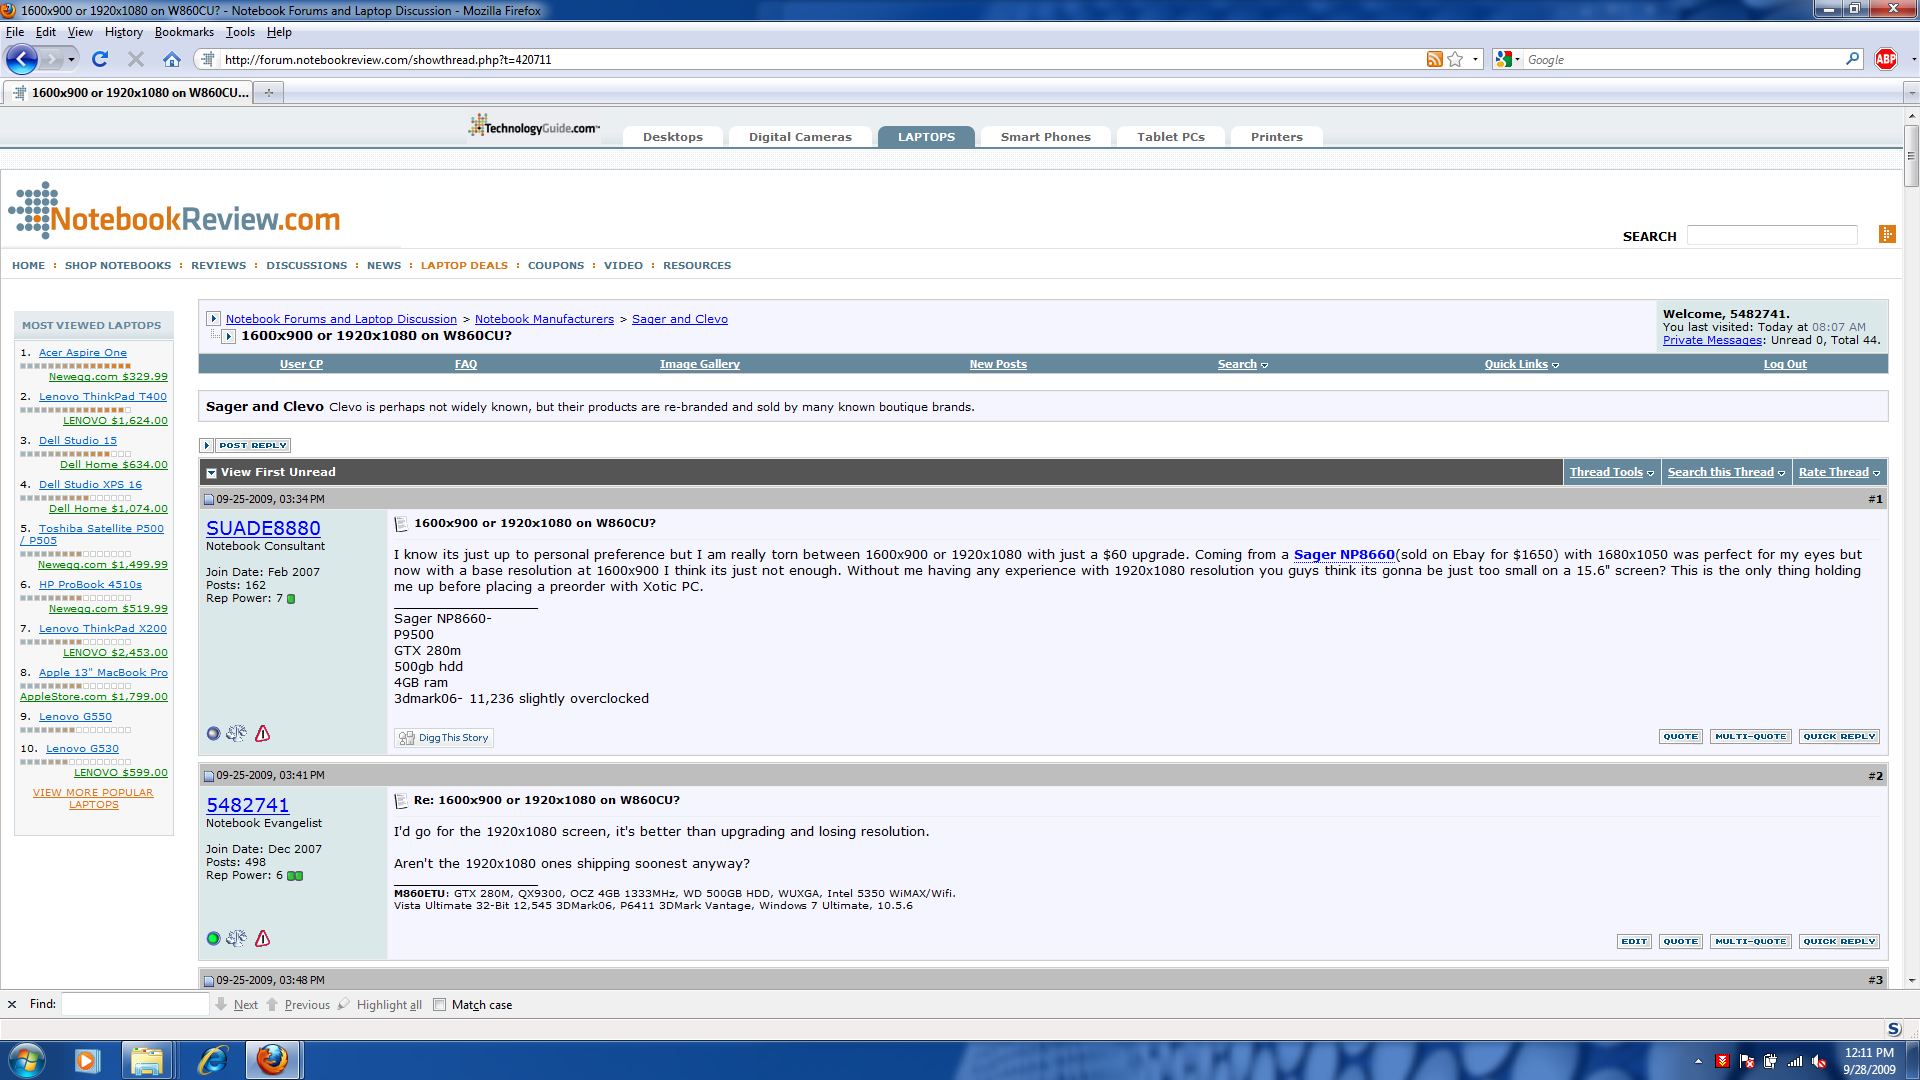Open the Private Messages link
The image size is (1920, 1080).
point(1713,340)
